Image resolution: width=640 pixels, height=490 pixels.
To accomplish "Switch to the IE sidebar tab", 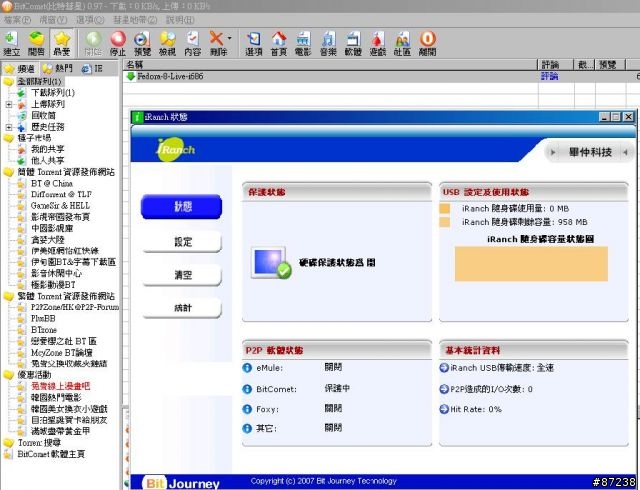I will coord(92,69).
